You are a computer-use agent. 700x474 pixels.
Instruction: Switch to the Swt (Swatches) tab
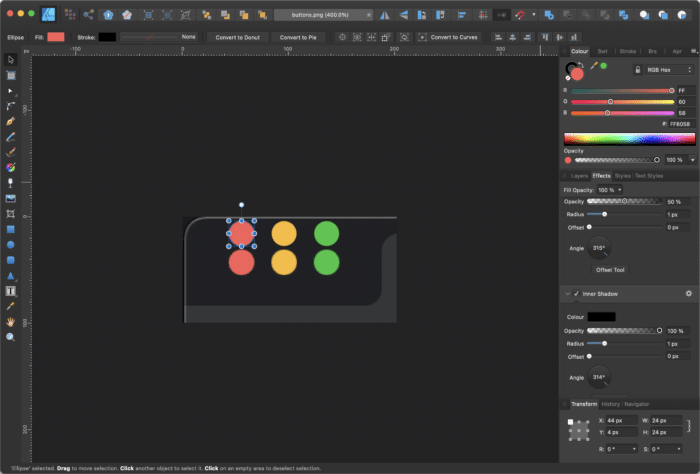602,51
